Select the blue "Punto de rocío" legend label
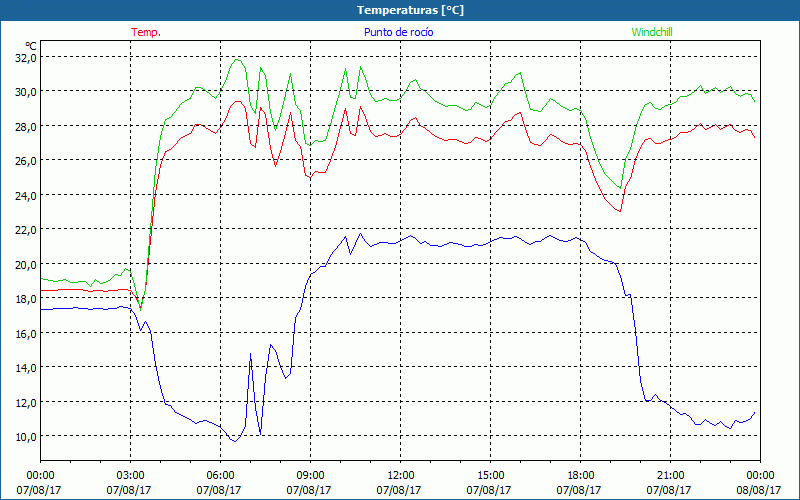The height and width of the screenshot is (500, 800). click(398, 32)
